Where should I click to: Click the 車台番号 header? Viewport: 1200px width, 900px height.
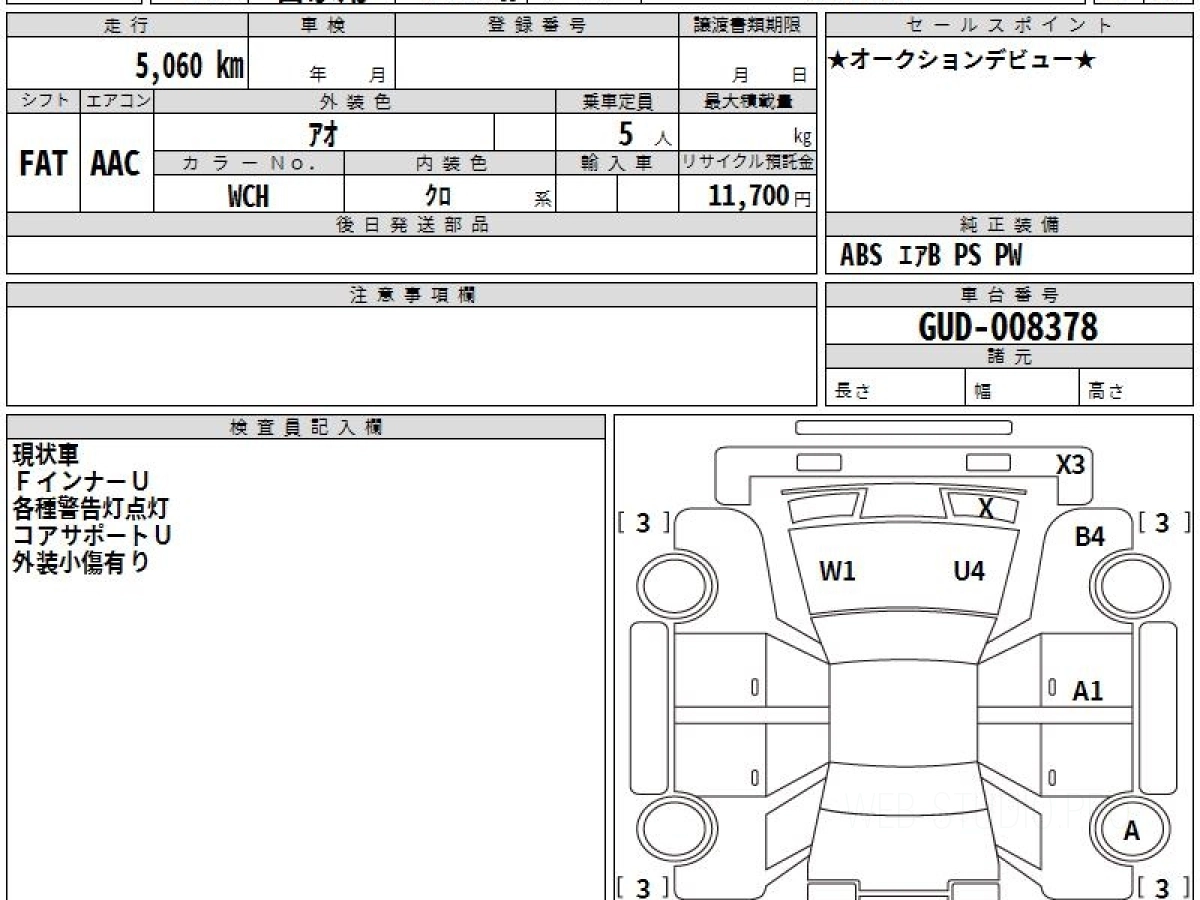pyautogui.click(x=1009, y=295)
